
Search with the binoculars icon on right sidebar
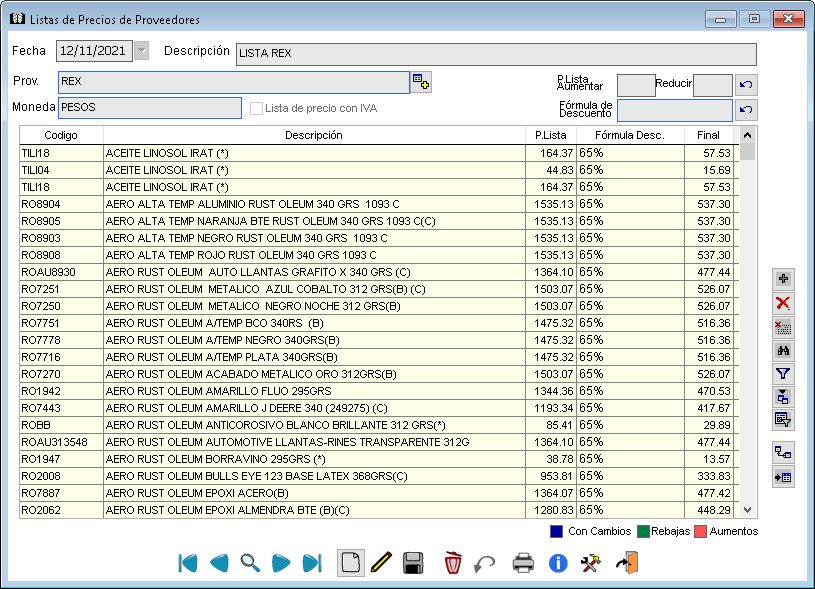point(783,350)
